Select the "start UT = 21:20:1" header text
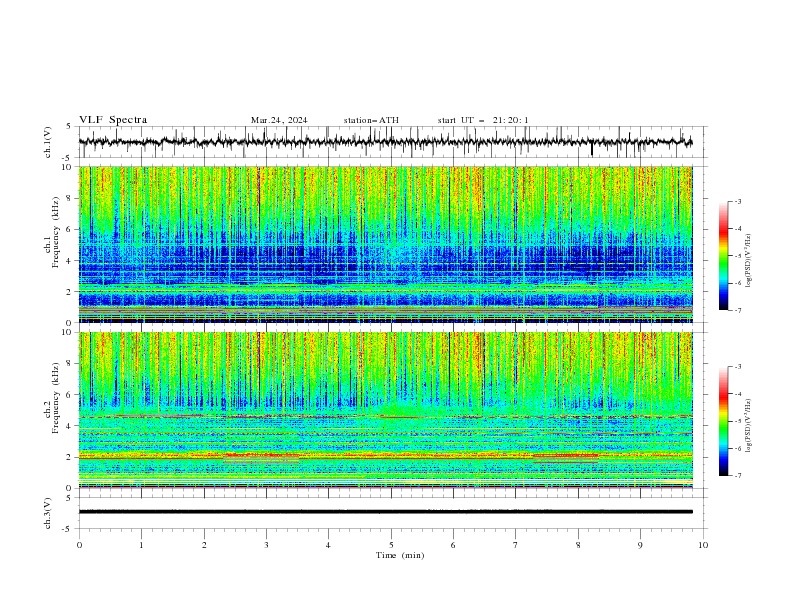792x612 pixels. tap(483, 120)
